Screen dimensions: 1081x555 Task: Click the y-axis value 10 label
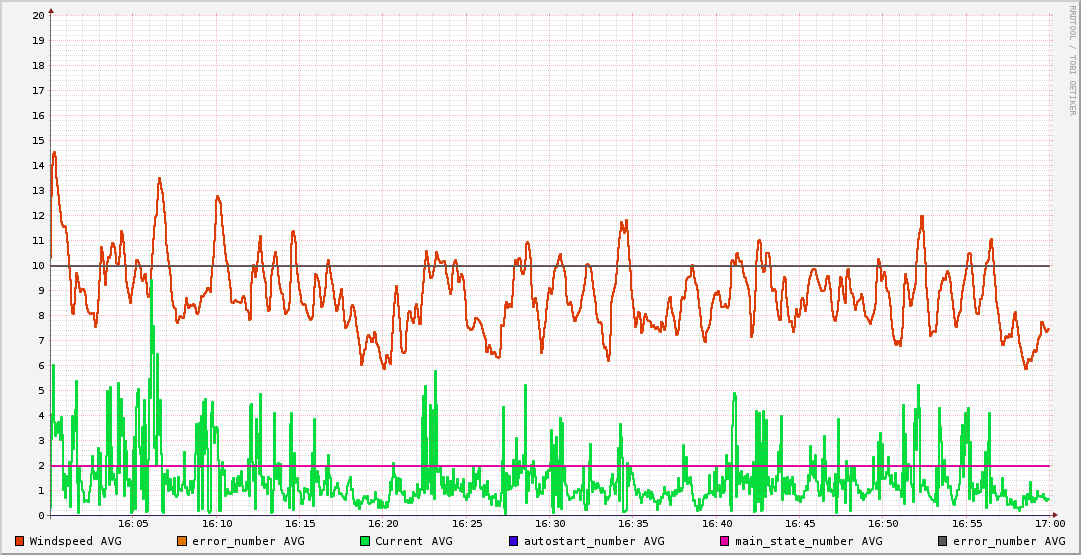coord(38,266)
